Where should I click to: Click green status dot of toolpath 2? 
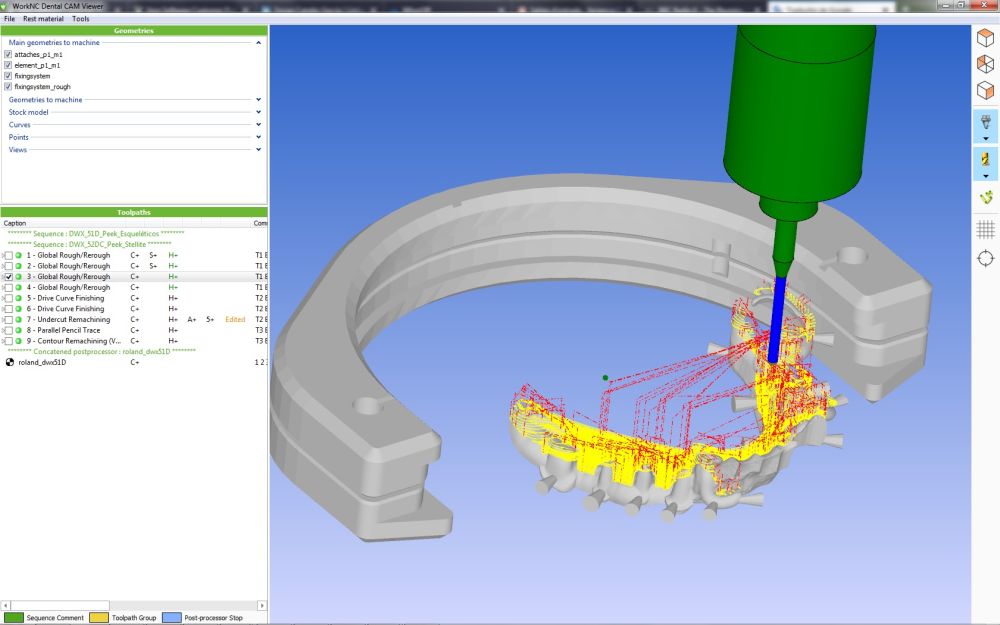tap(18, 266)
